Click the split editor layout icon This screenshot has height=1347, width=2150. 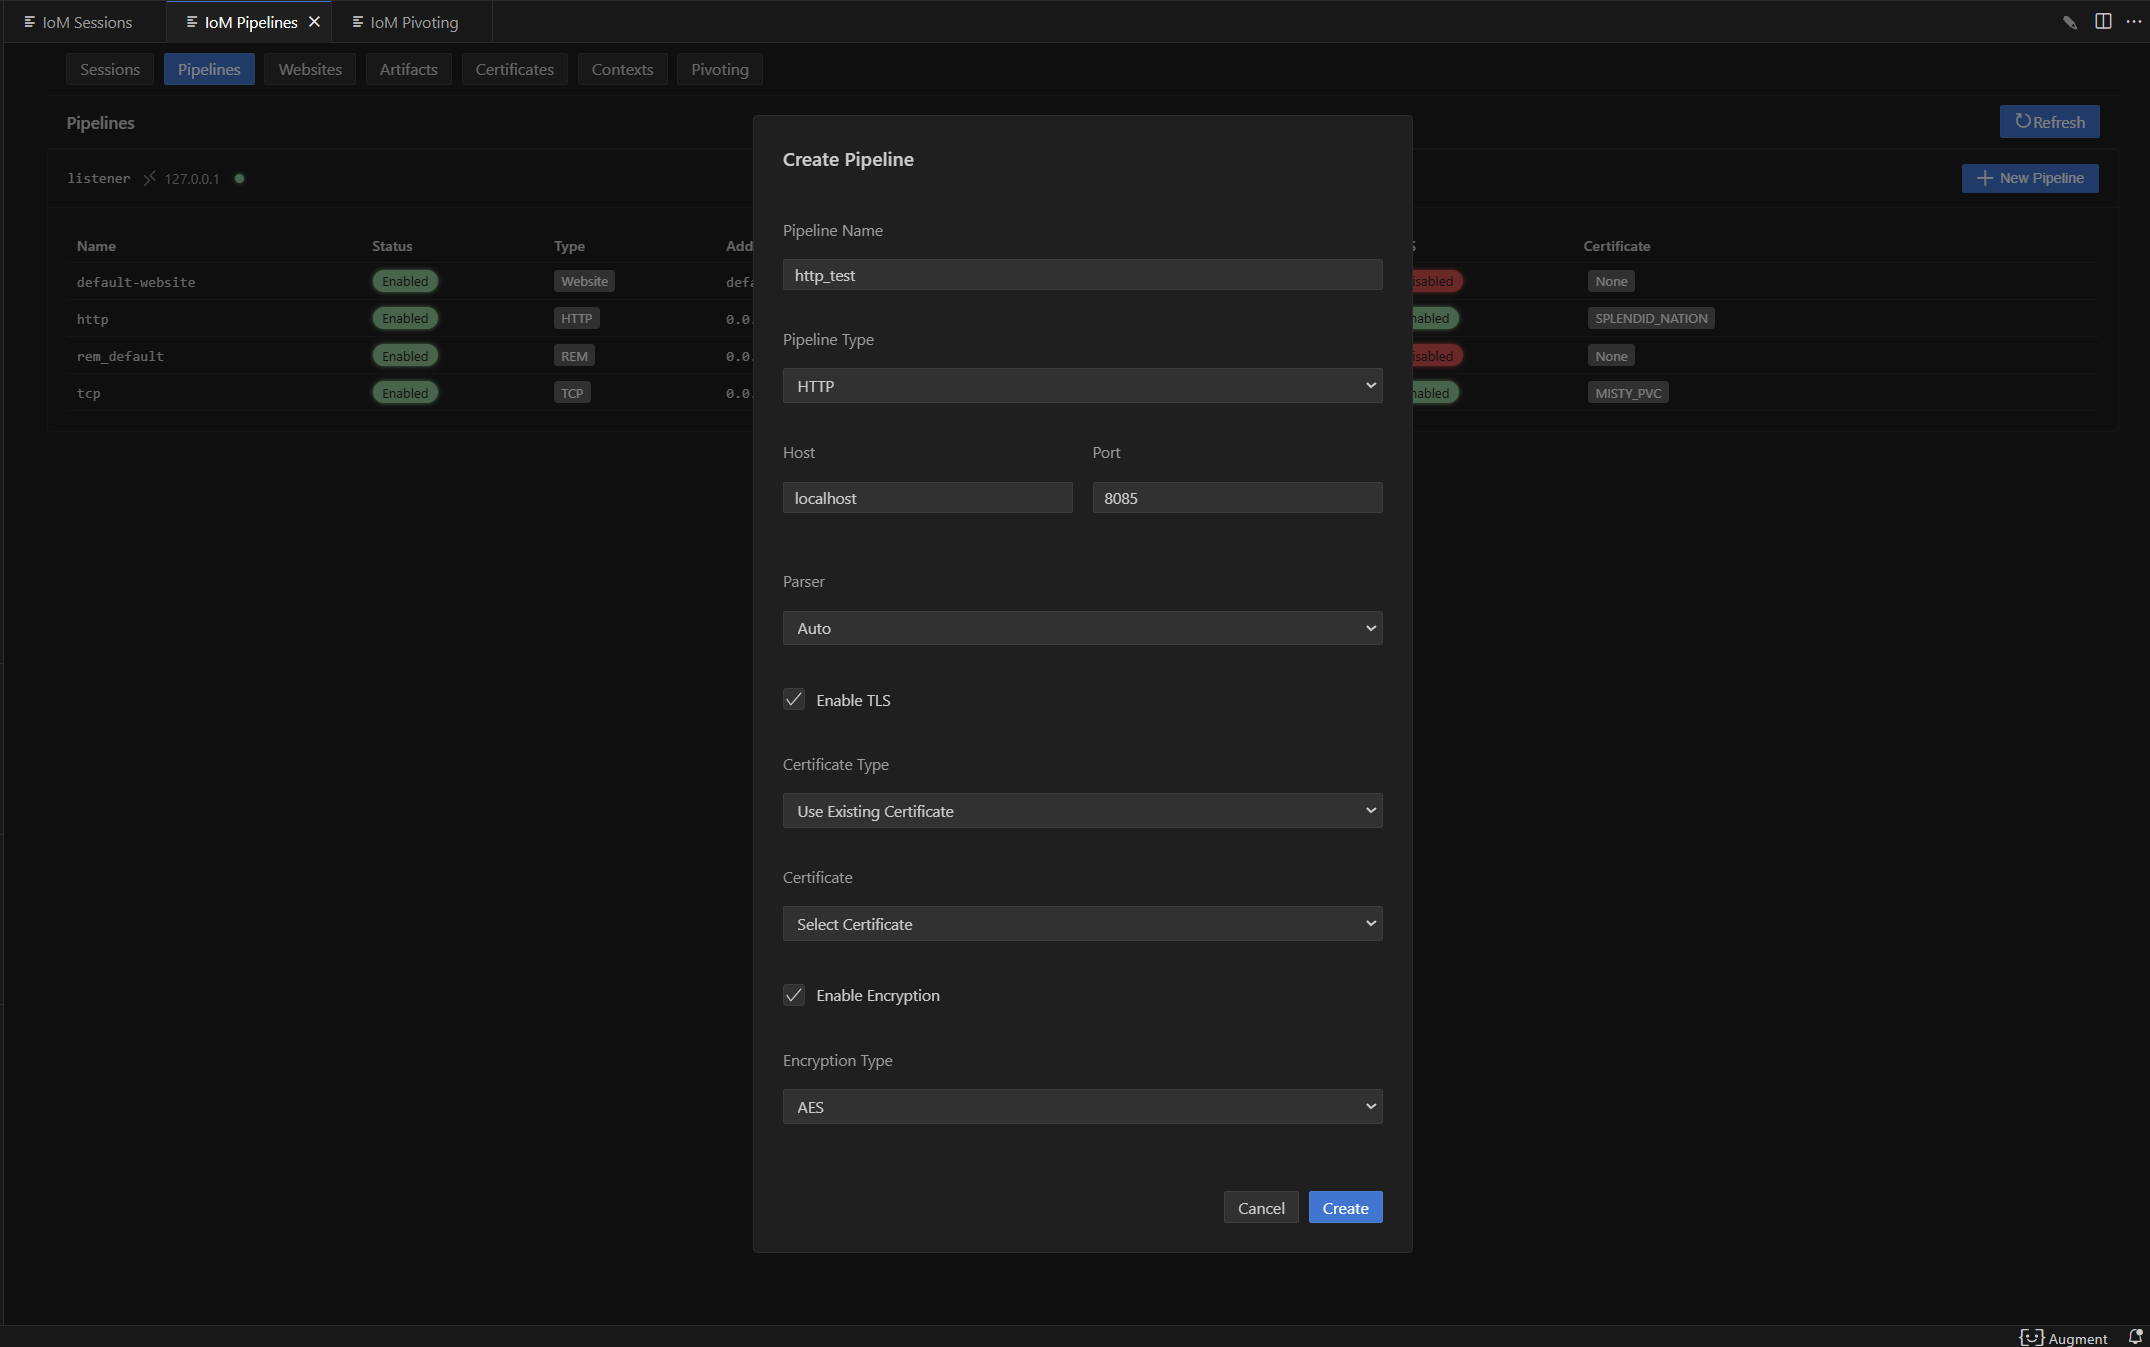[x=2103, y=21]
